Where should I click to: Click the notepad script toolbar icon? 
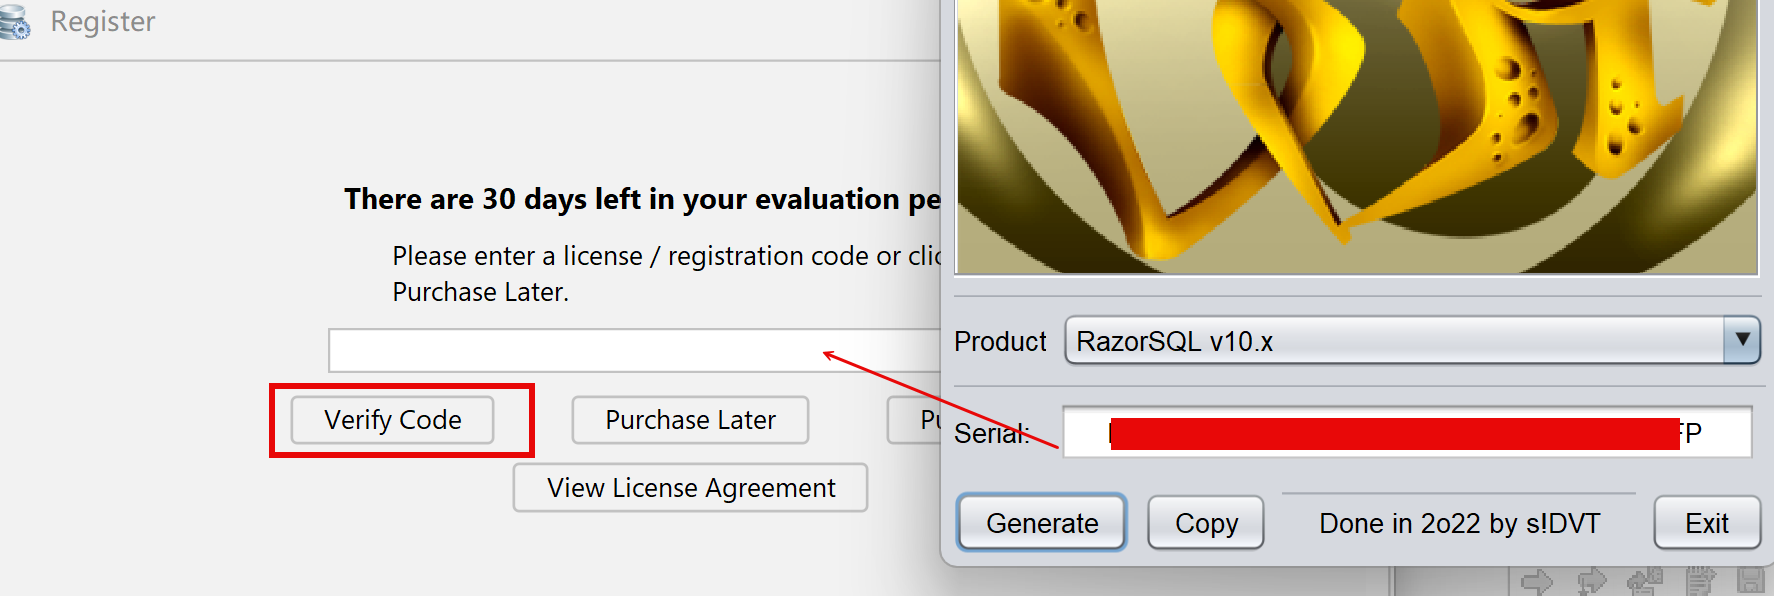pyautogui.click(x=1700, y=582)
